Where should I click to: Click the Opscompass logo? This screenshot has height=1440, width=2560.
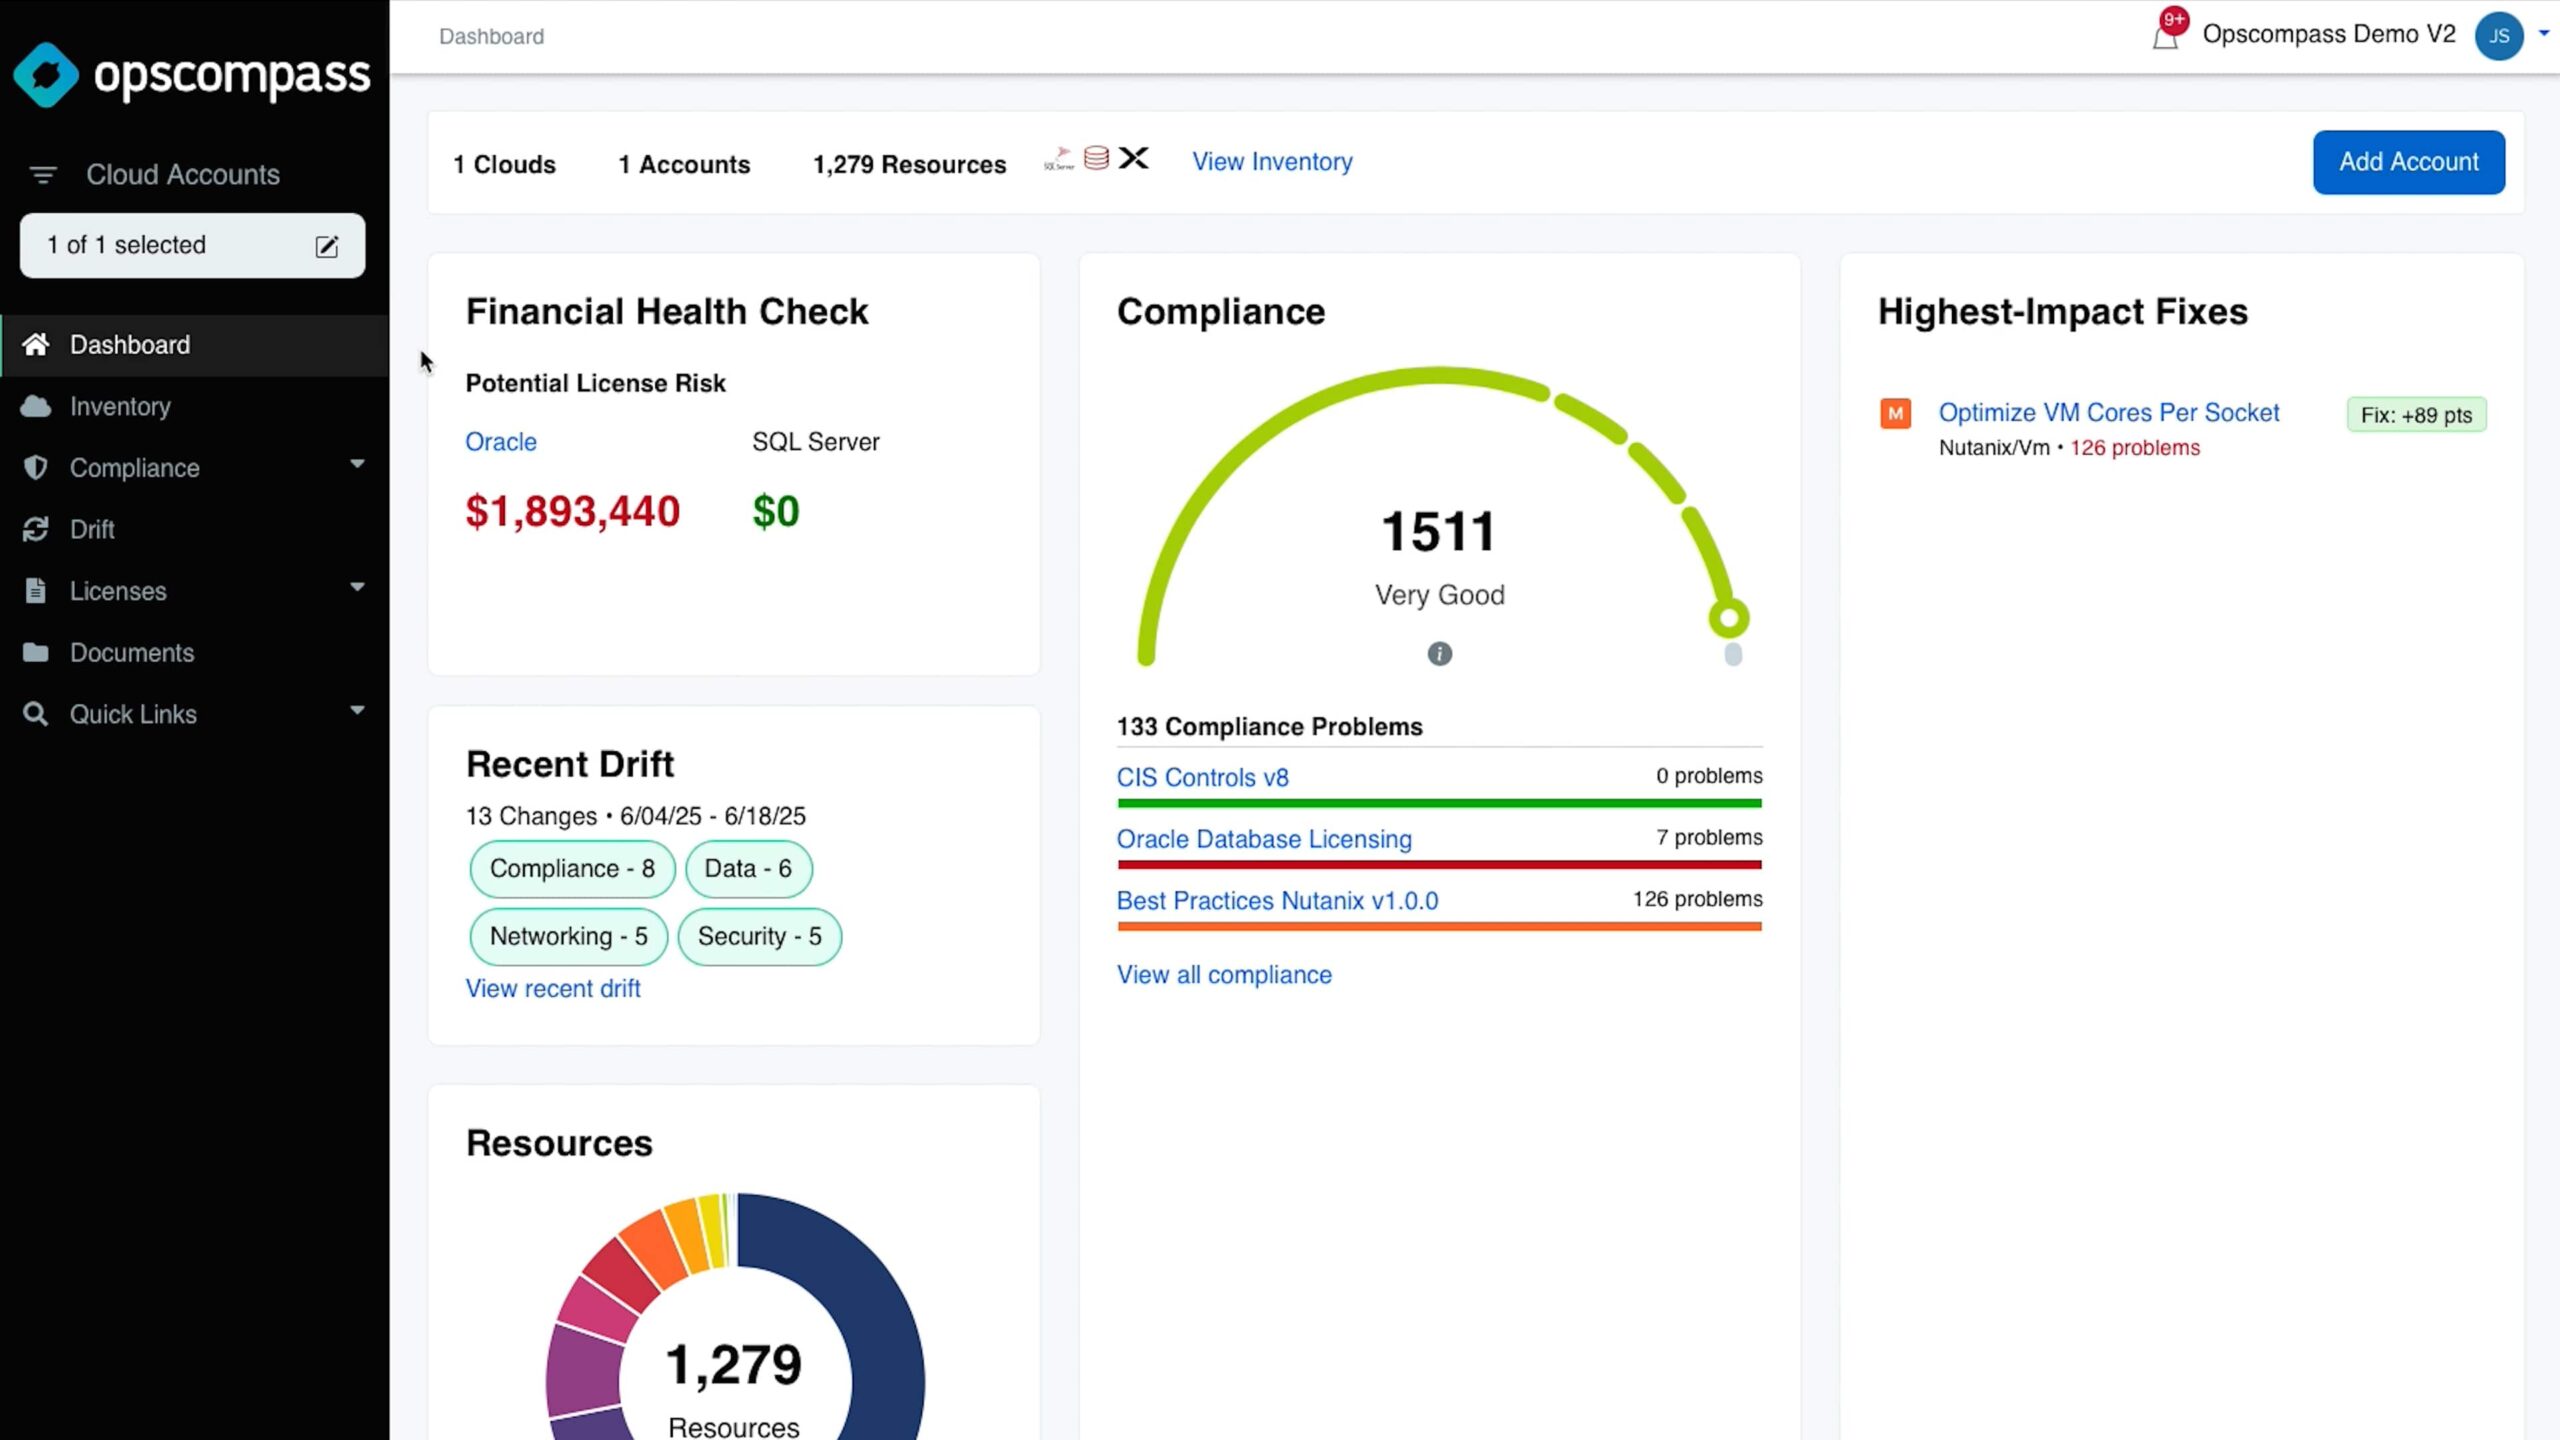pyautogui.click(x=191, y=75)
